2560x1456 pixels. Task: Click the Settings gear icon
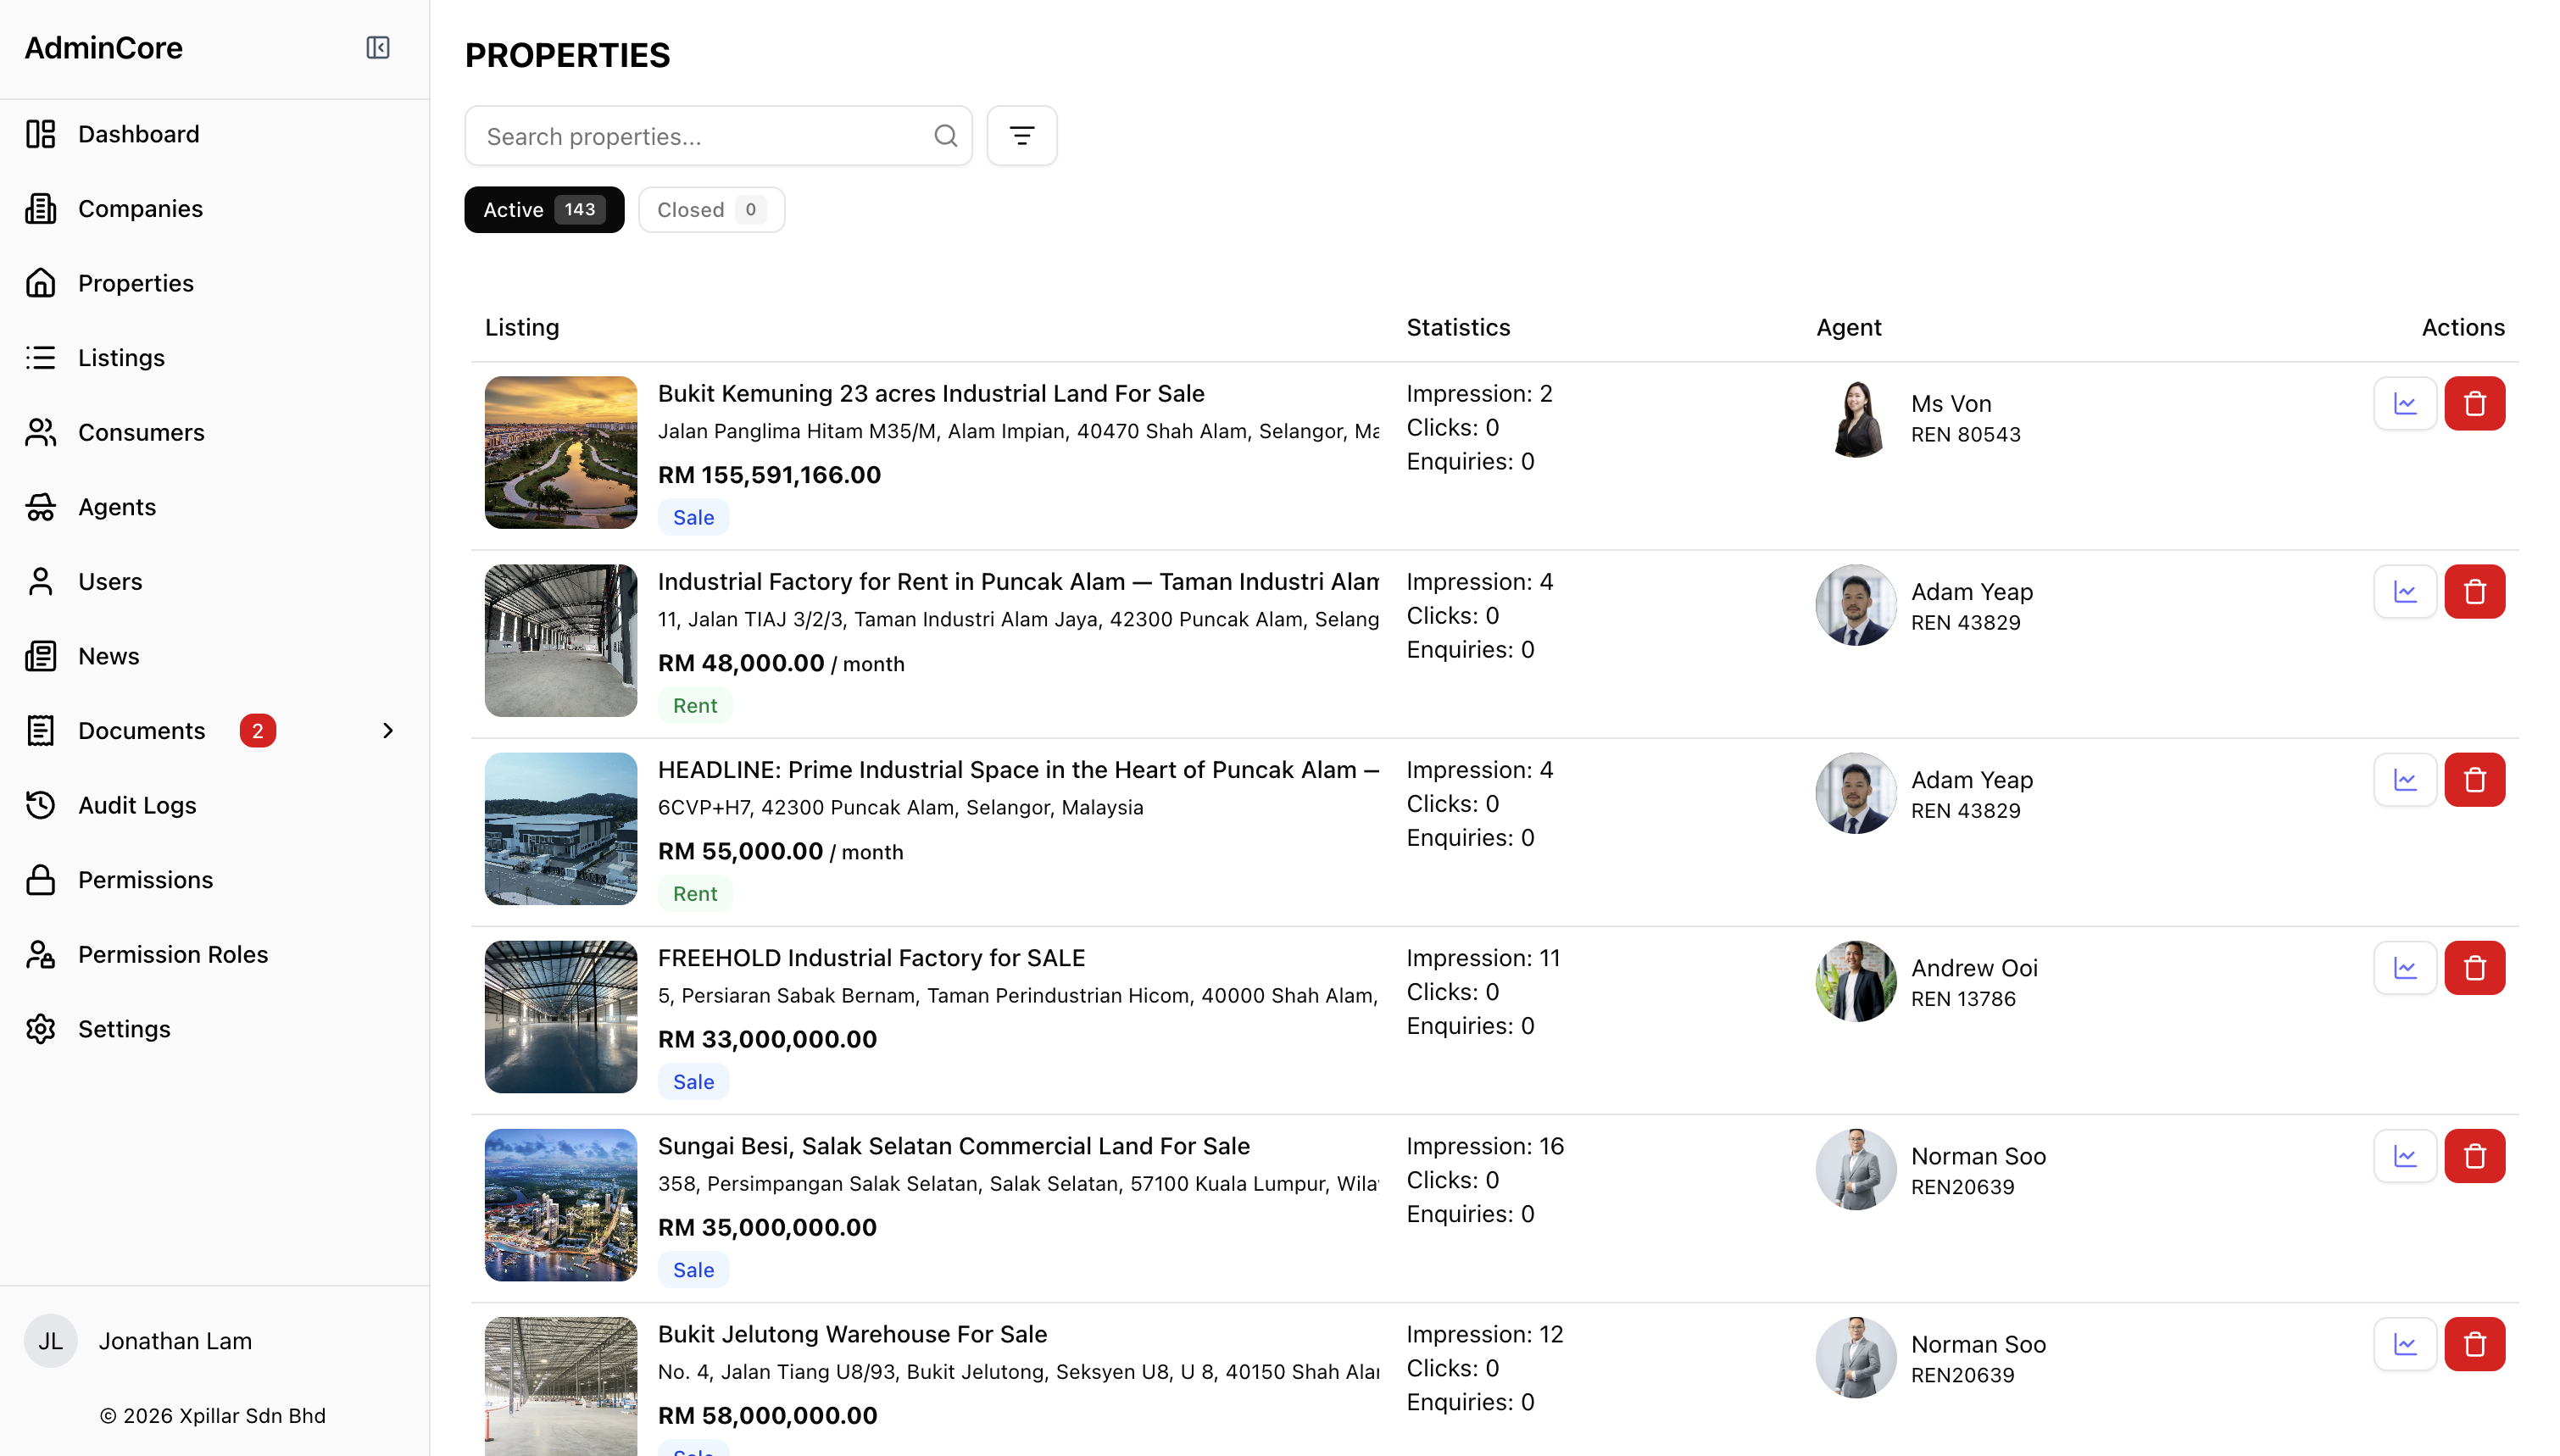tap(40, 1029)
